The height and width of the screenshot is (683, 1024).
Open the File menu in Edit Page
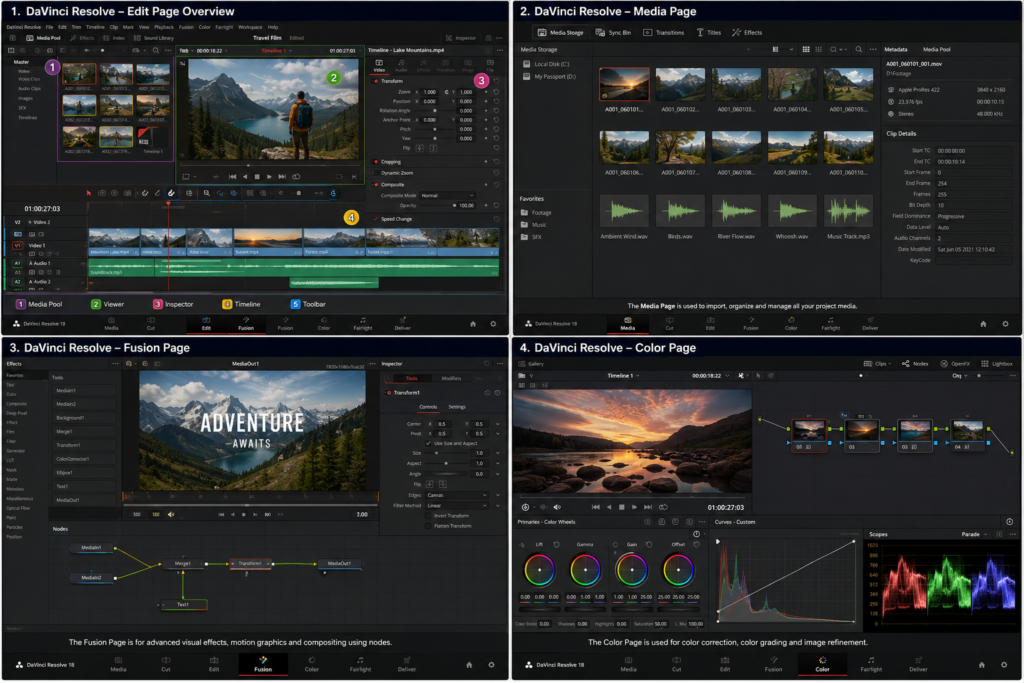[50, 27]
